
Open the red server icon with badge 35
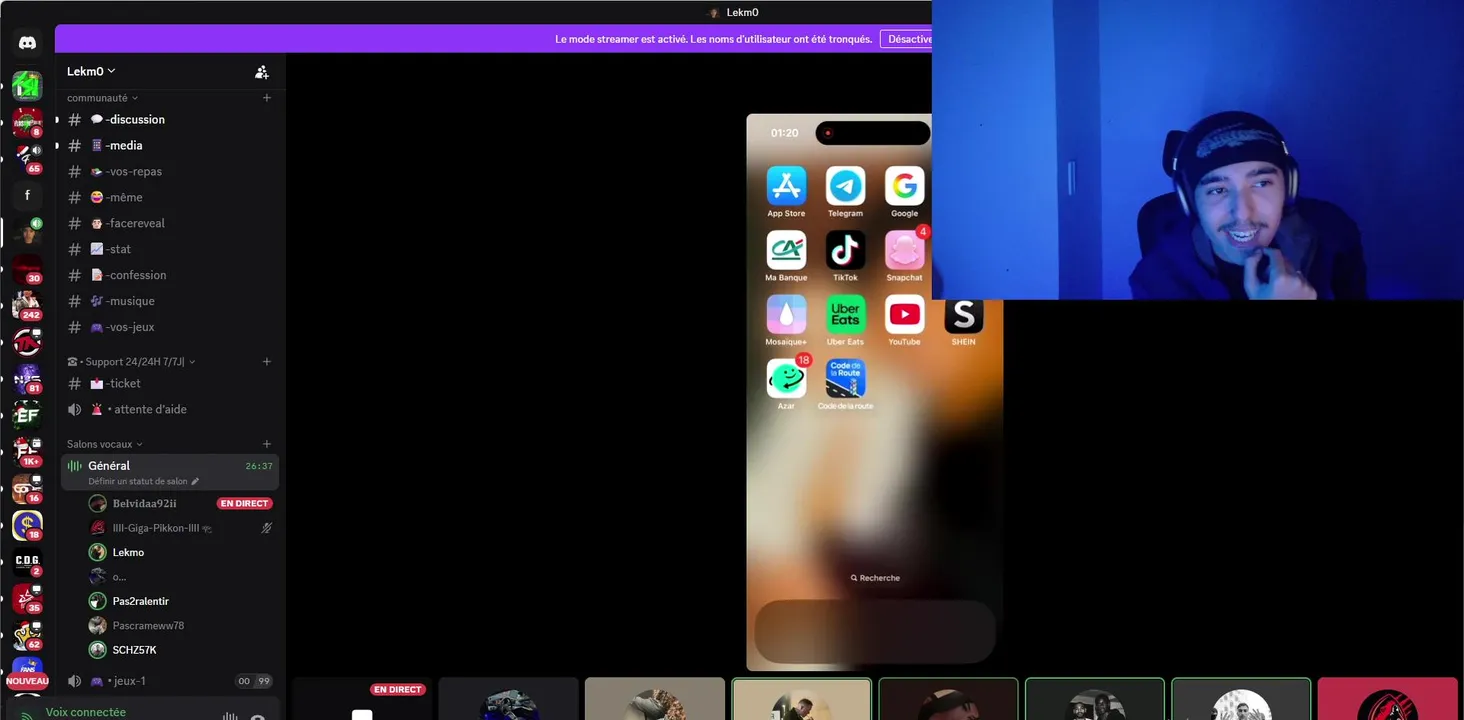tap(27, 598)
